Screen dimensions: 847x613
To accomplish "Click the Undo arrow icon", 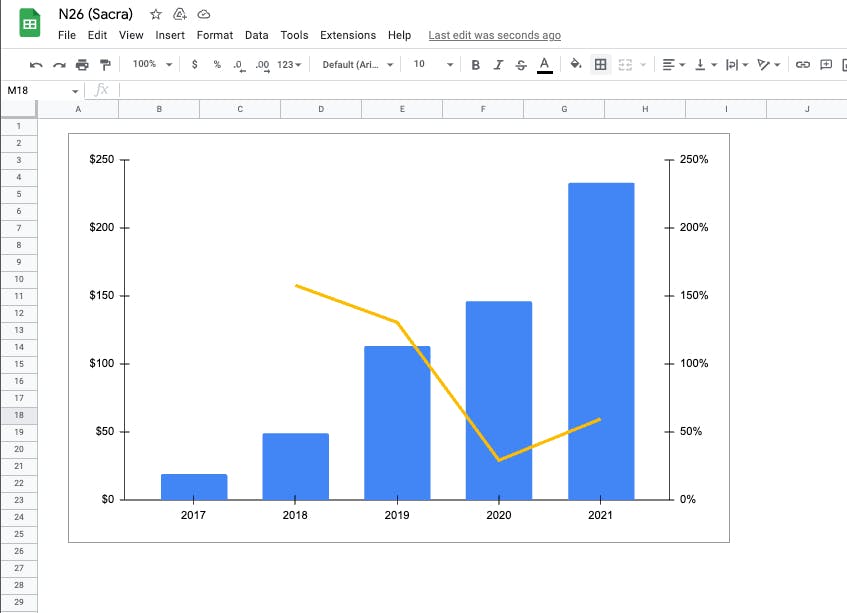I will point(36,65).
